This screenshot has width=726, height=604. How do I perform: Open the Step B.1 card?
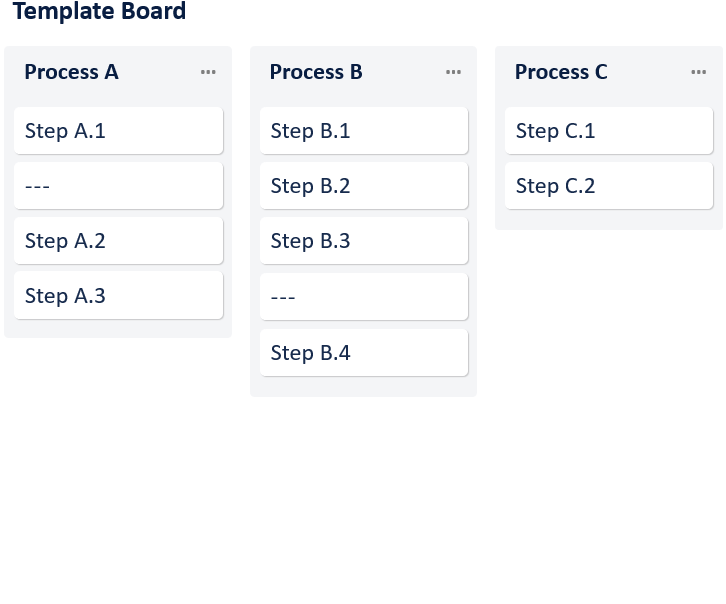coord(363,131)
